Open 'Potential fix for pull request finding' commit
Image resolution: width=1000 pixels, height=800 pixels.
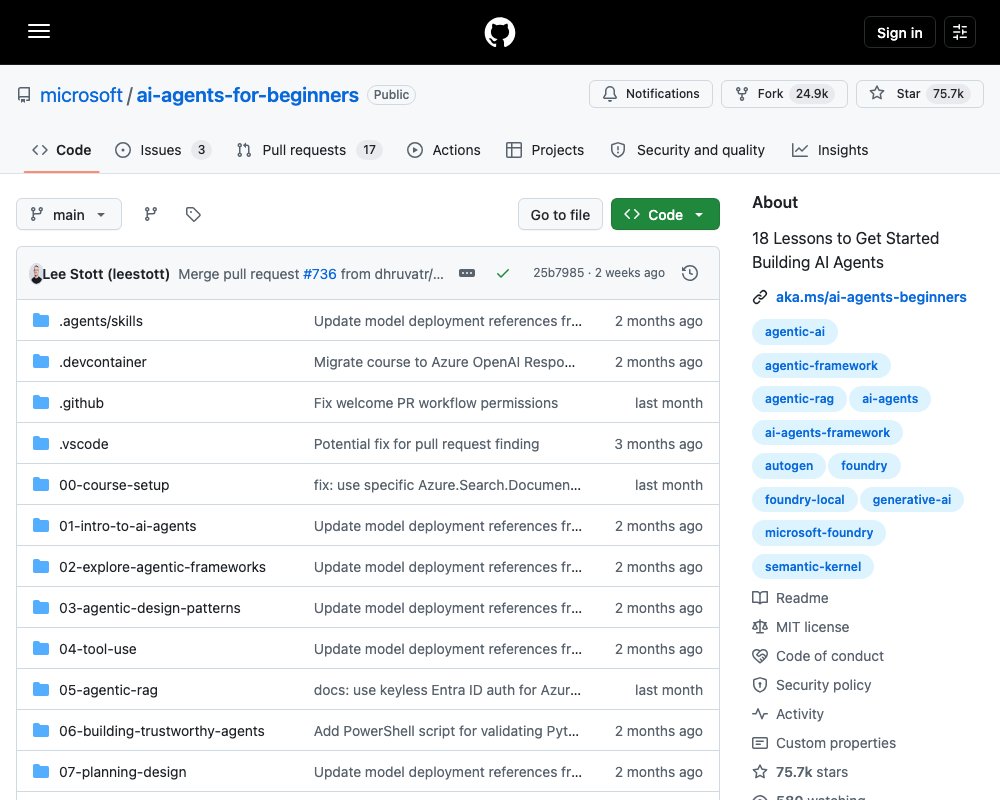tap(426, 444)
